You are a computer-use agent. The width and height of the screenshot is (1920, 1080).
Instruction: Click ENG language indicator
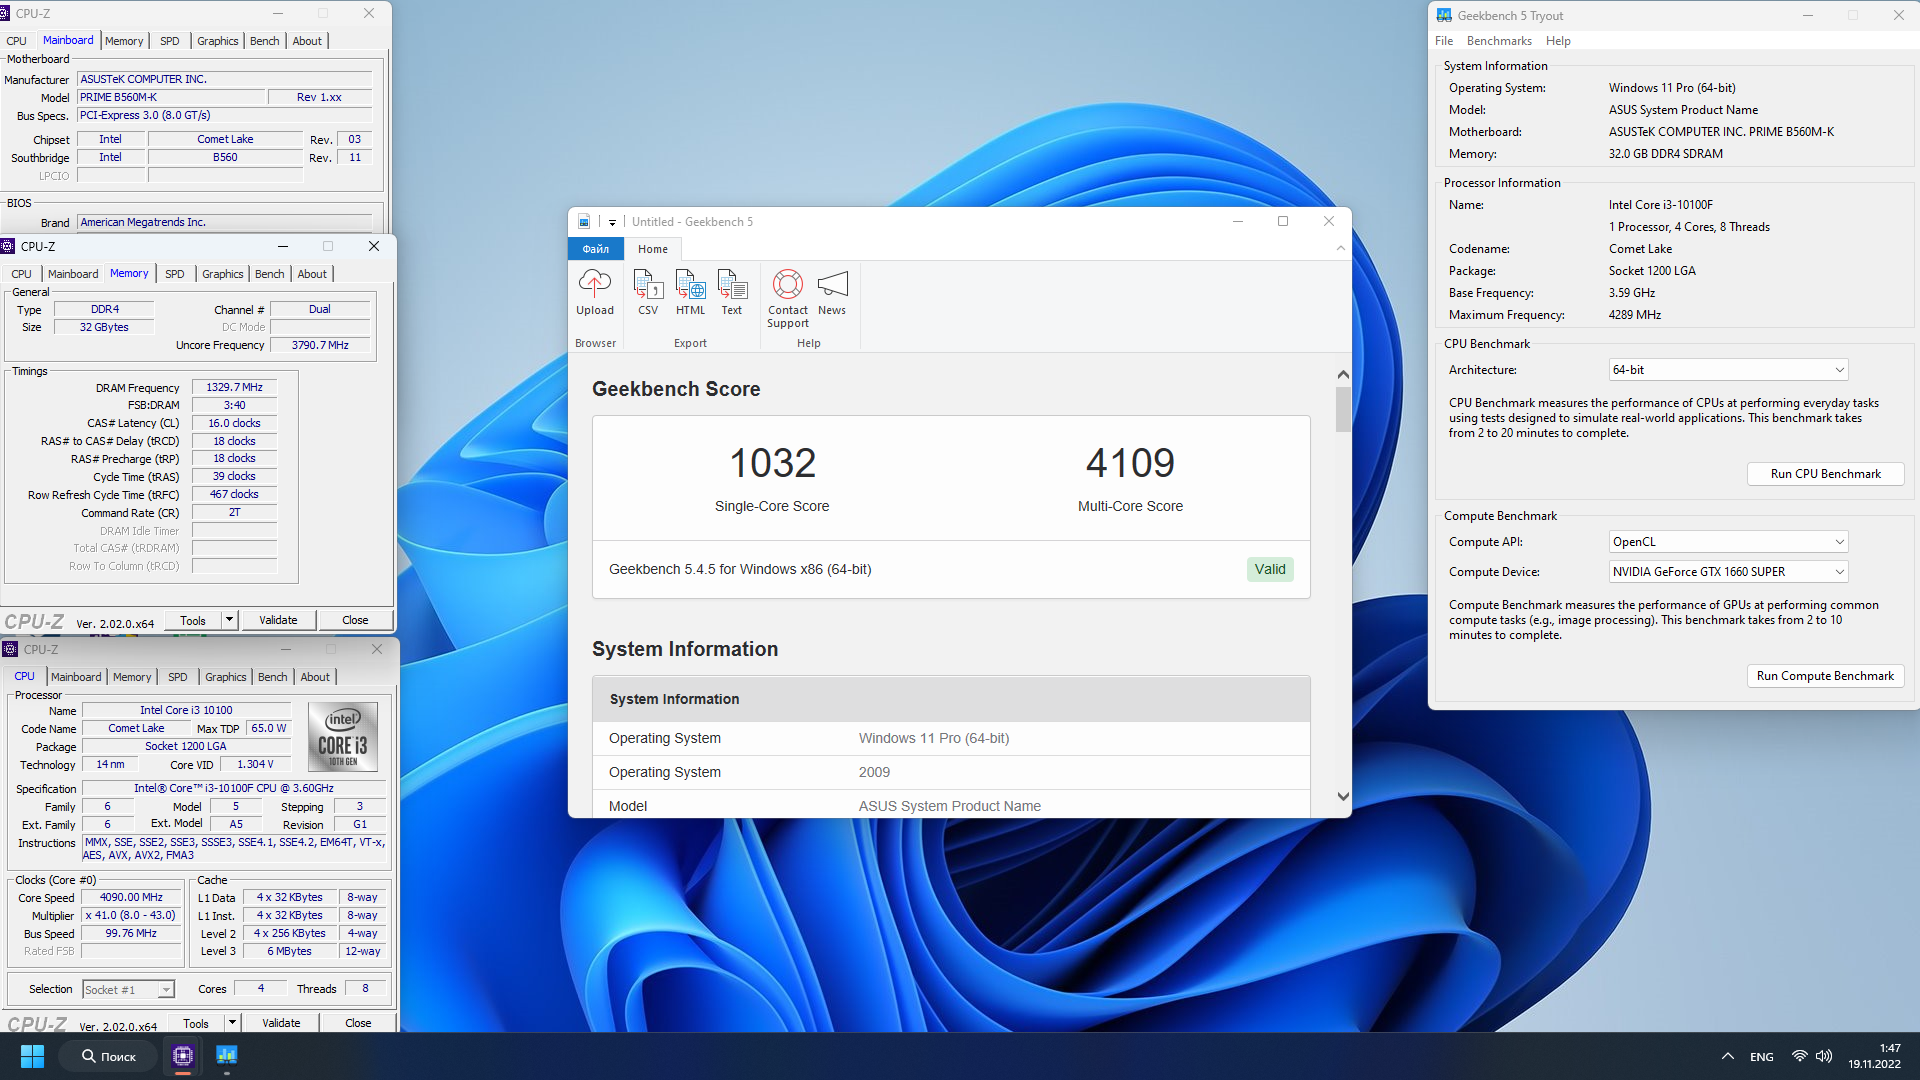tap(1762, 1057)
